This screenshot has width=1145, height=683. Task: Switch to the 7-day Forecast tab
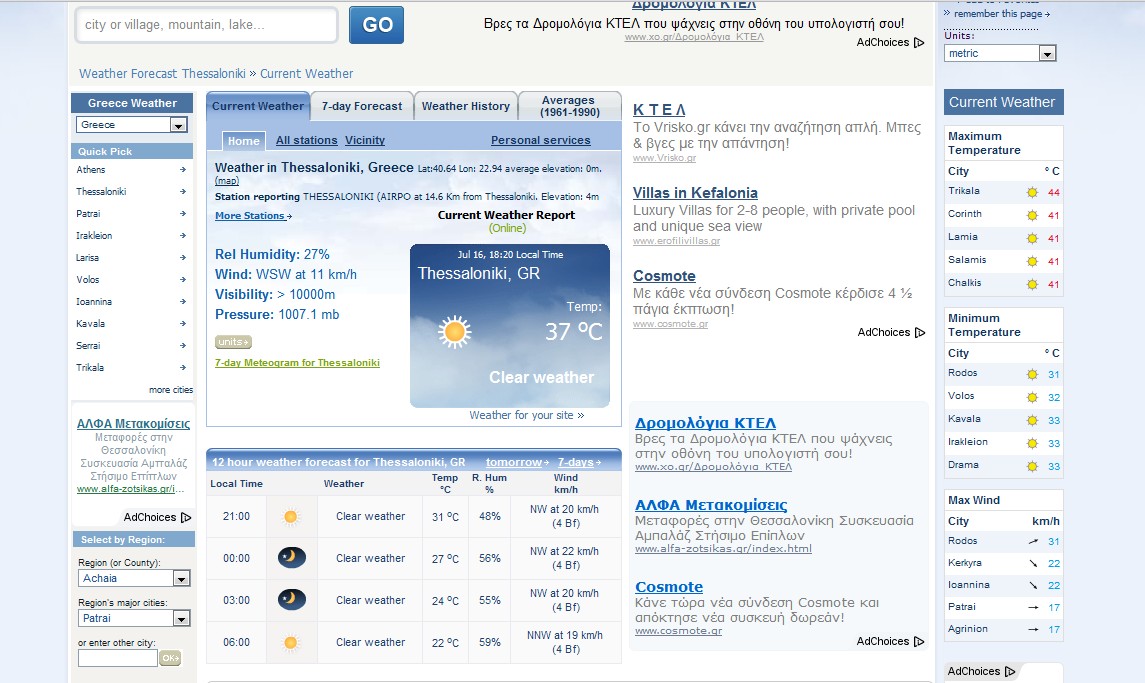click(362, 106)
